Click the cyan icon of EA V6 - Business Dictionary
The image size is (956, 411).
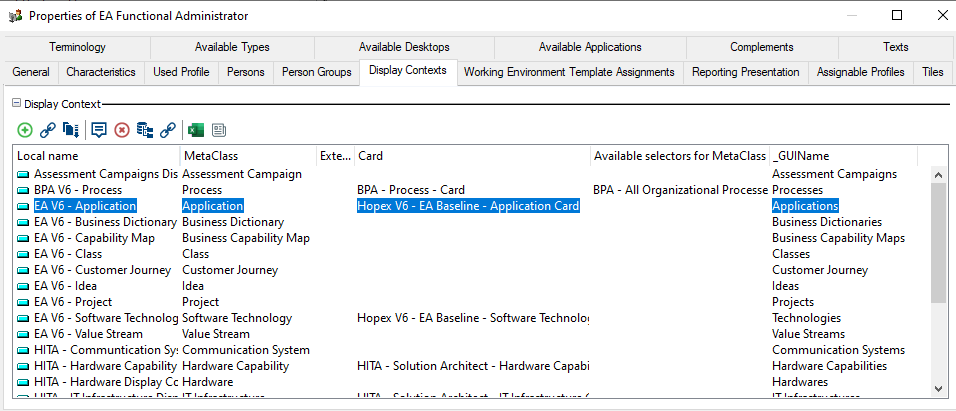click(23, 222)
